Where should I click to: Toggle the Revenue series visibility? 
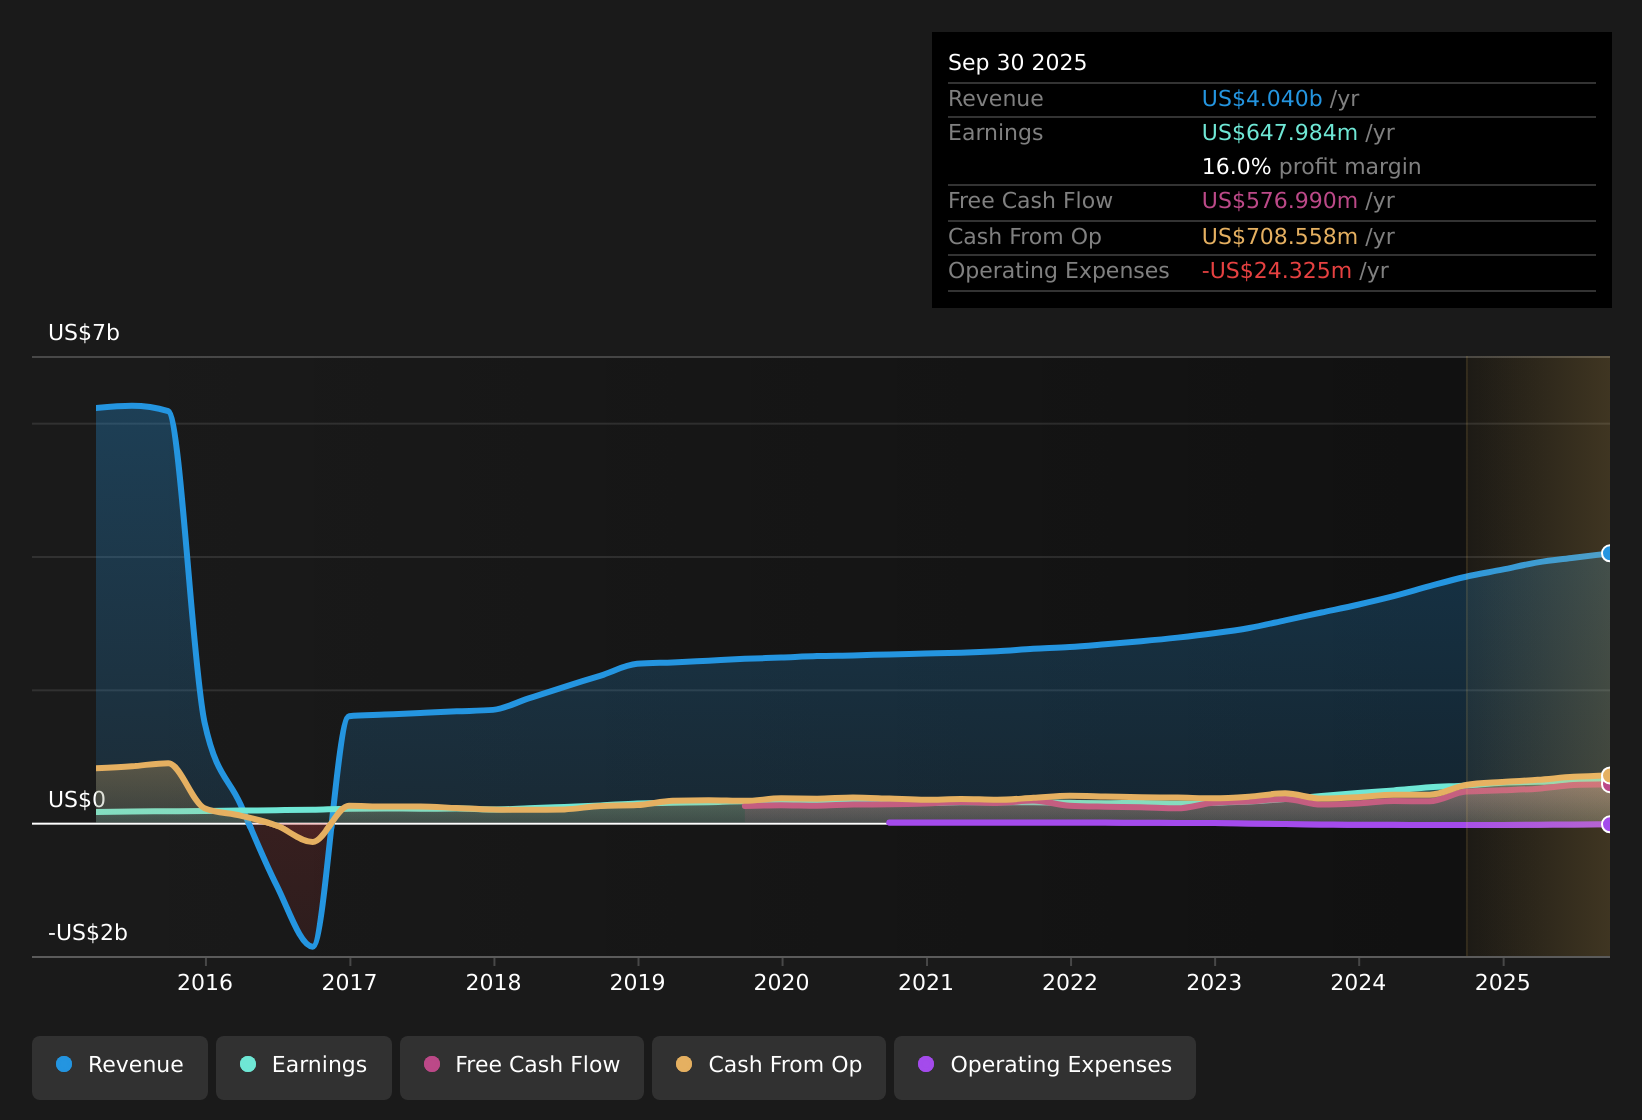coord(119,1066)
